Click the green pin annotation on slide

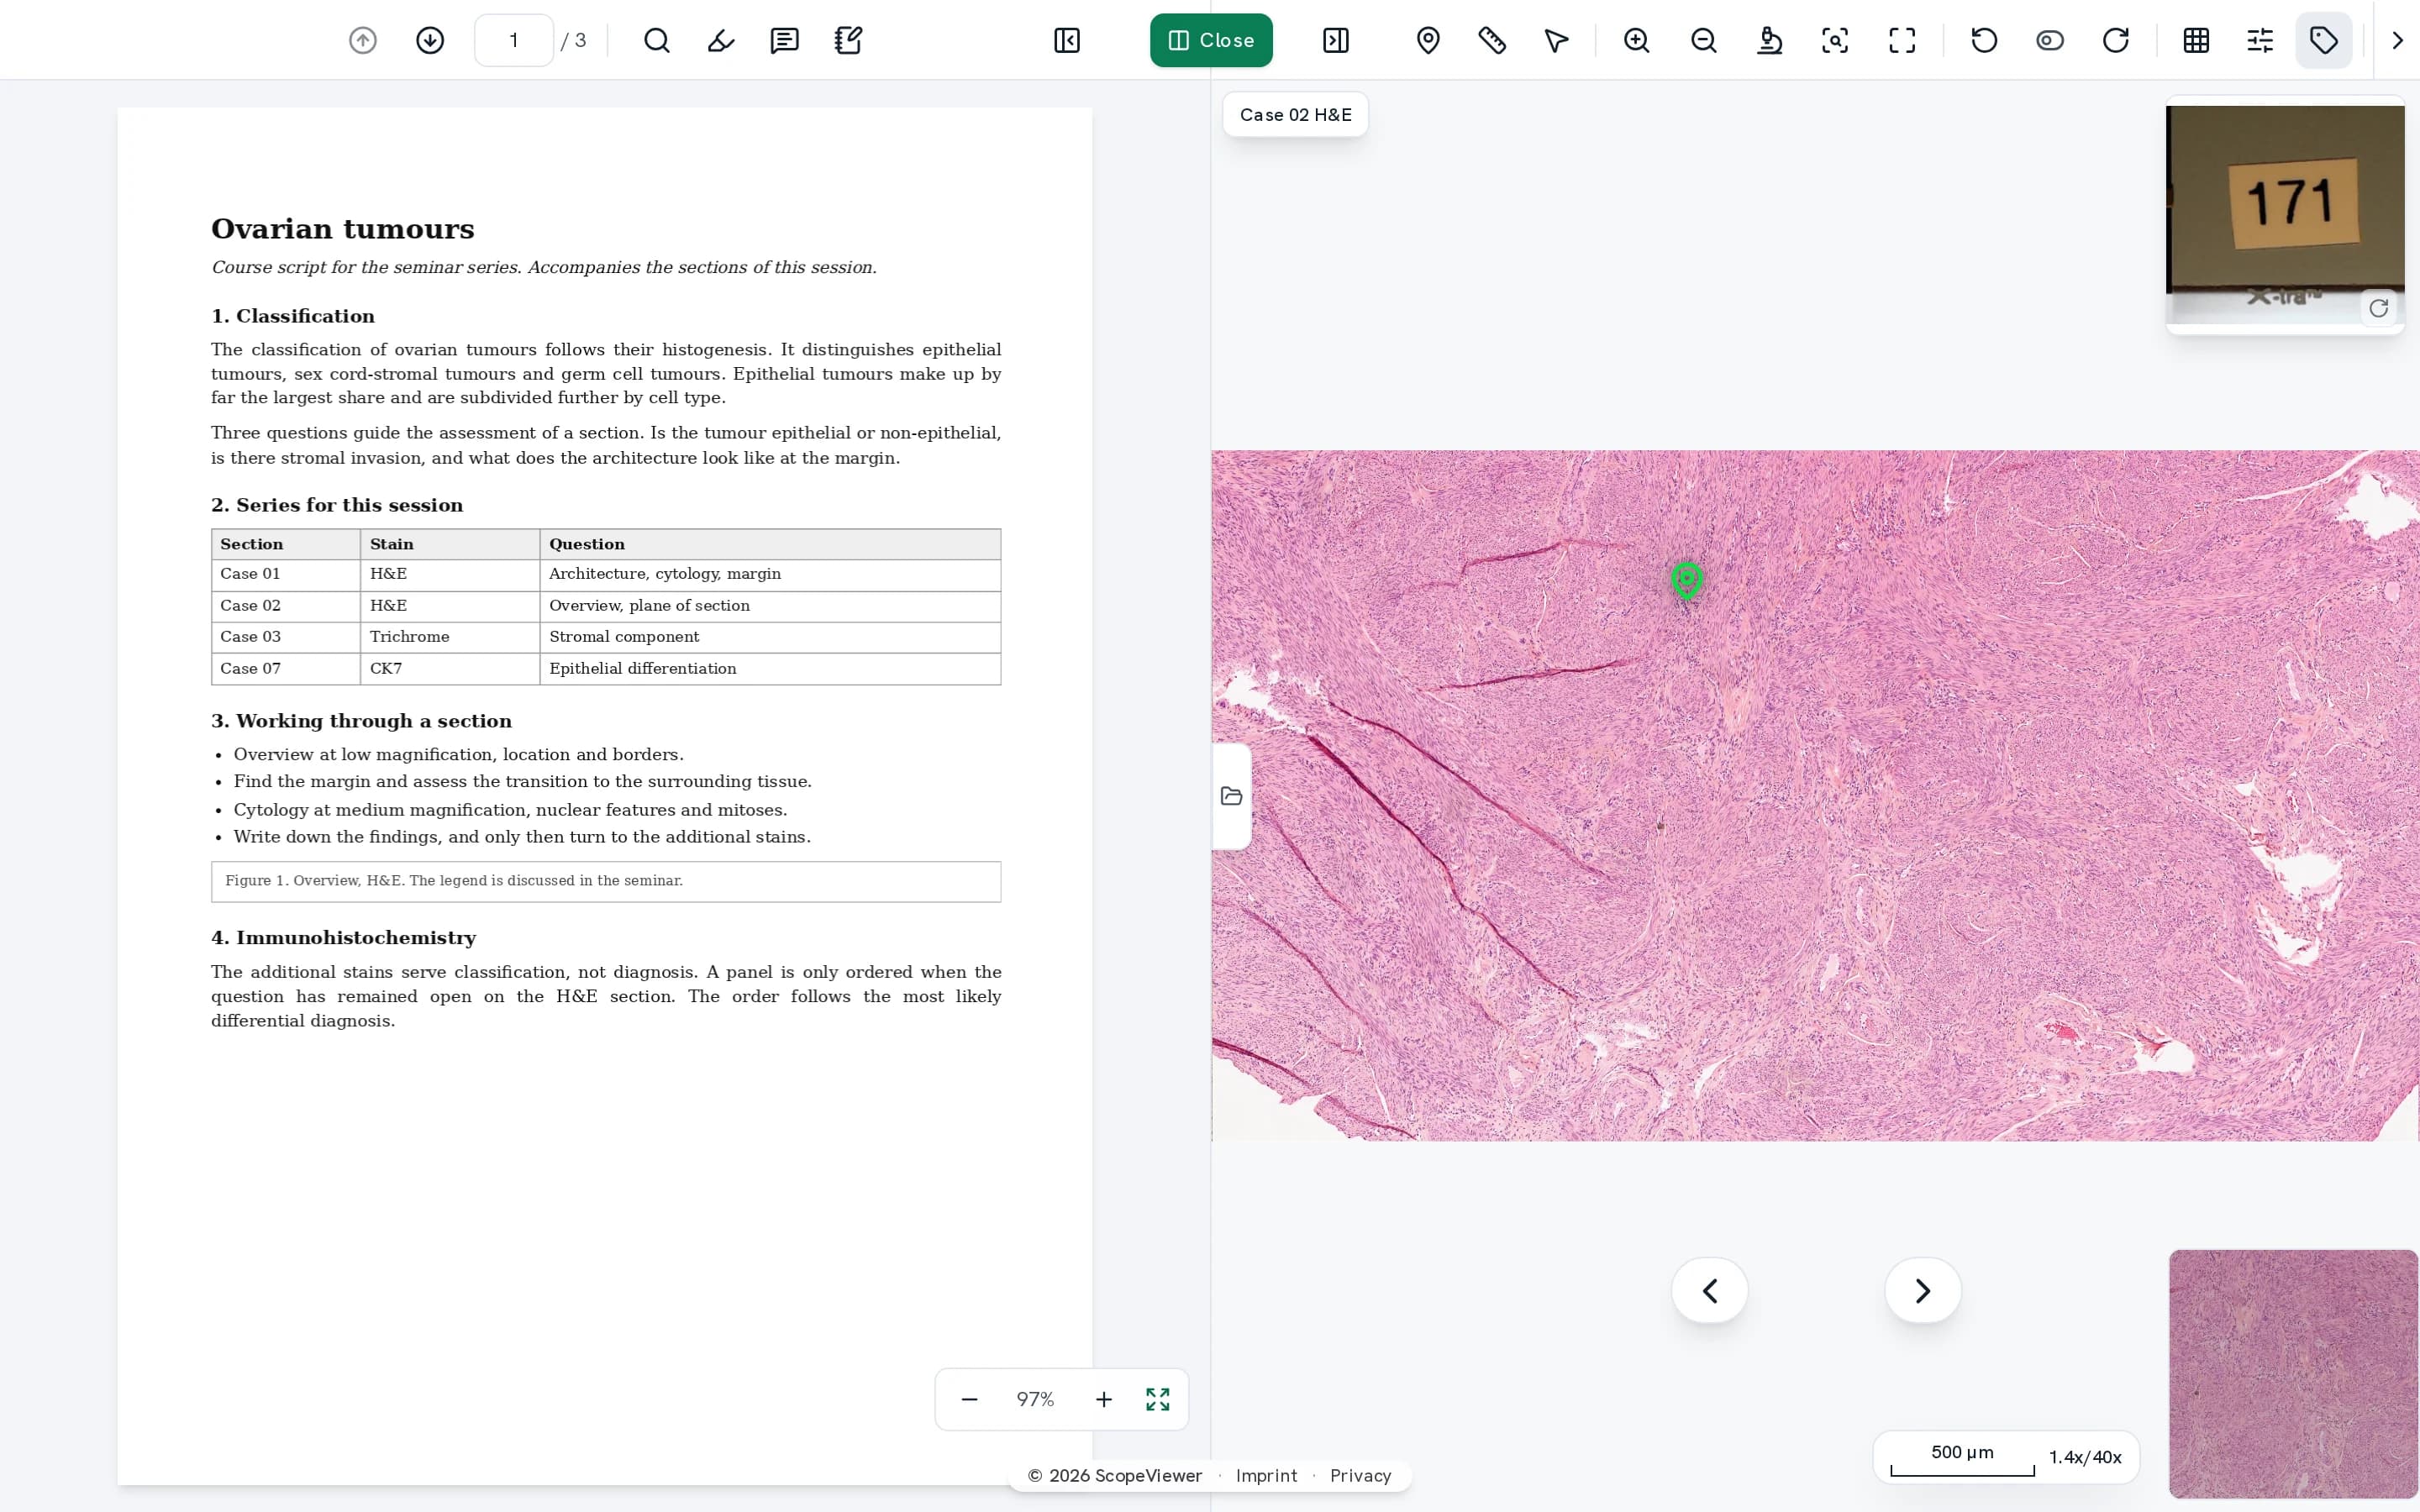click(x=1687, y=580)
